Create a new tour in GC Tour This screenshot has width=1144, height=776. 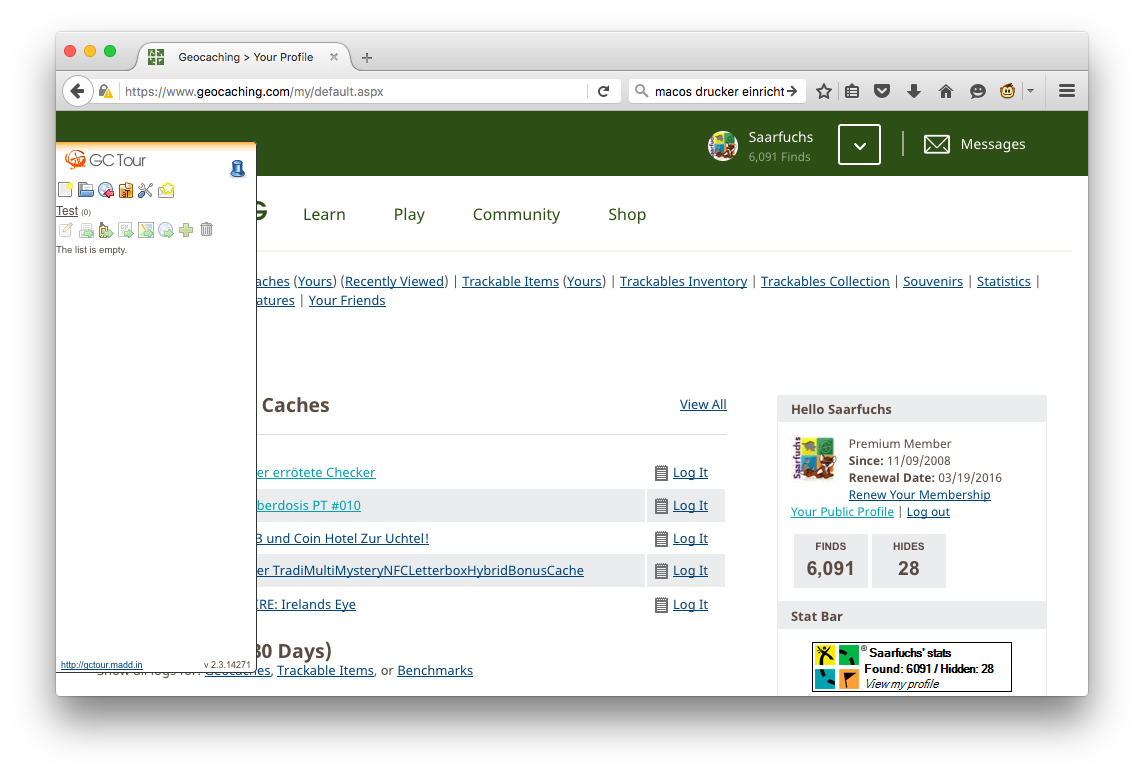[x=65, y=190]
